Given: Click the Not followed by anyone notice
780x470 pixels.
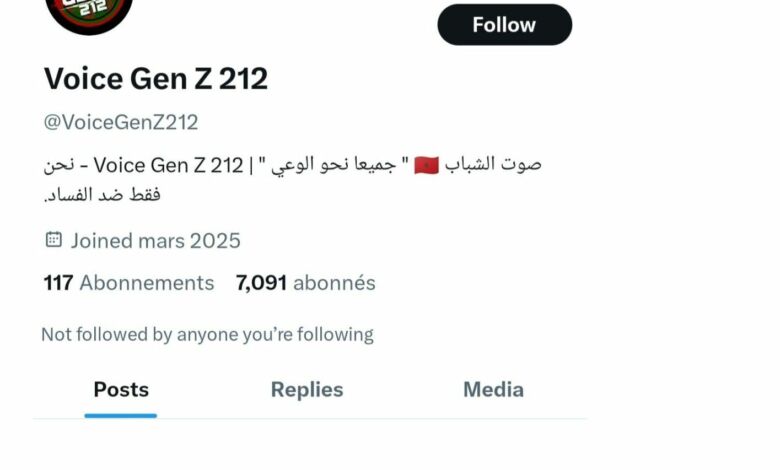Looking at the screenshot, I should 207,335.
